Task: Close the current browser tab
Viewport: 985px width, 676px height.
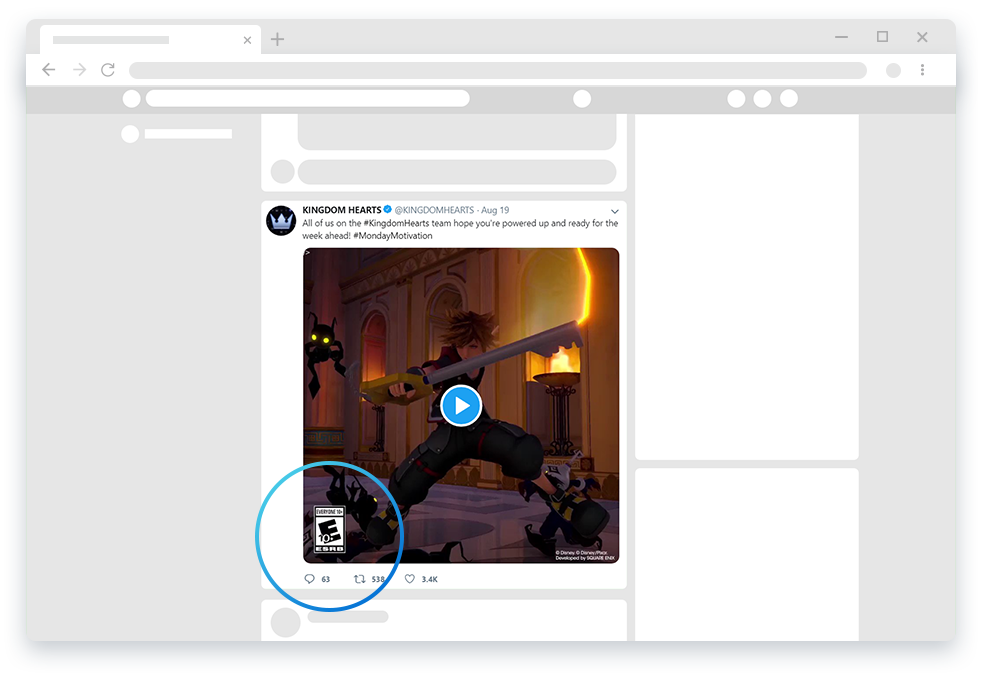Action: (248, 40)
